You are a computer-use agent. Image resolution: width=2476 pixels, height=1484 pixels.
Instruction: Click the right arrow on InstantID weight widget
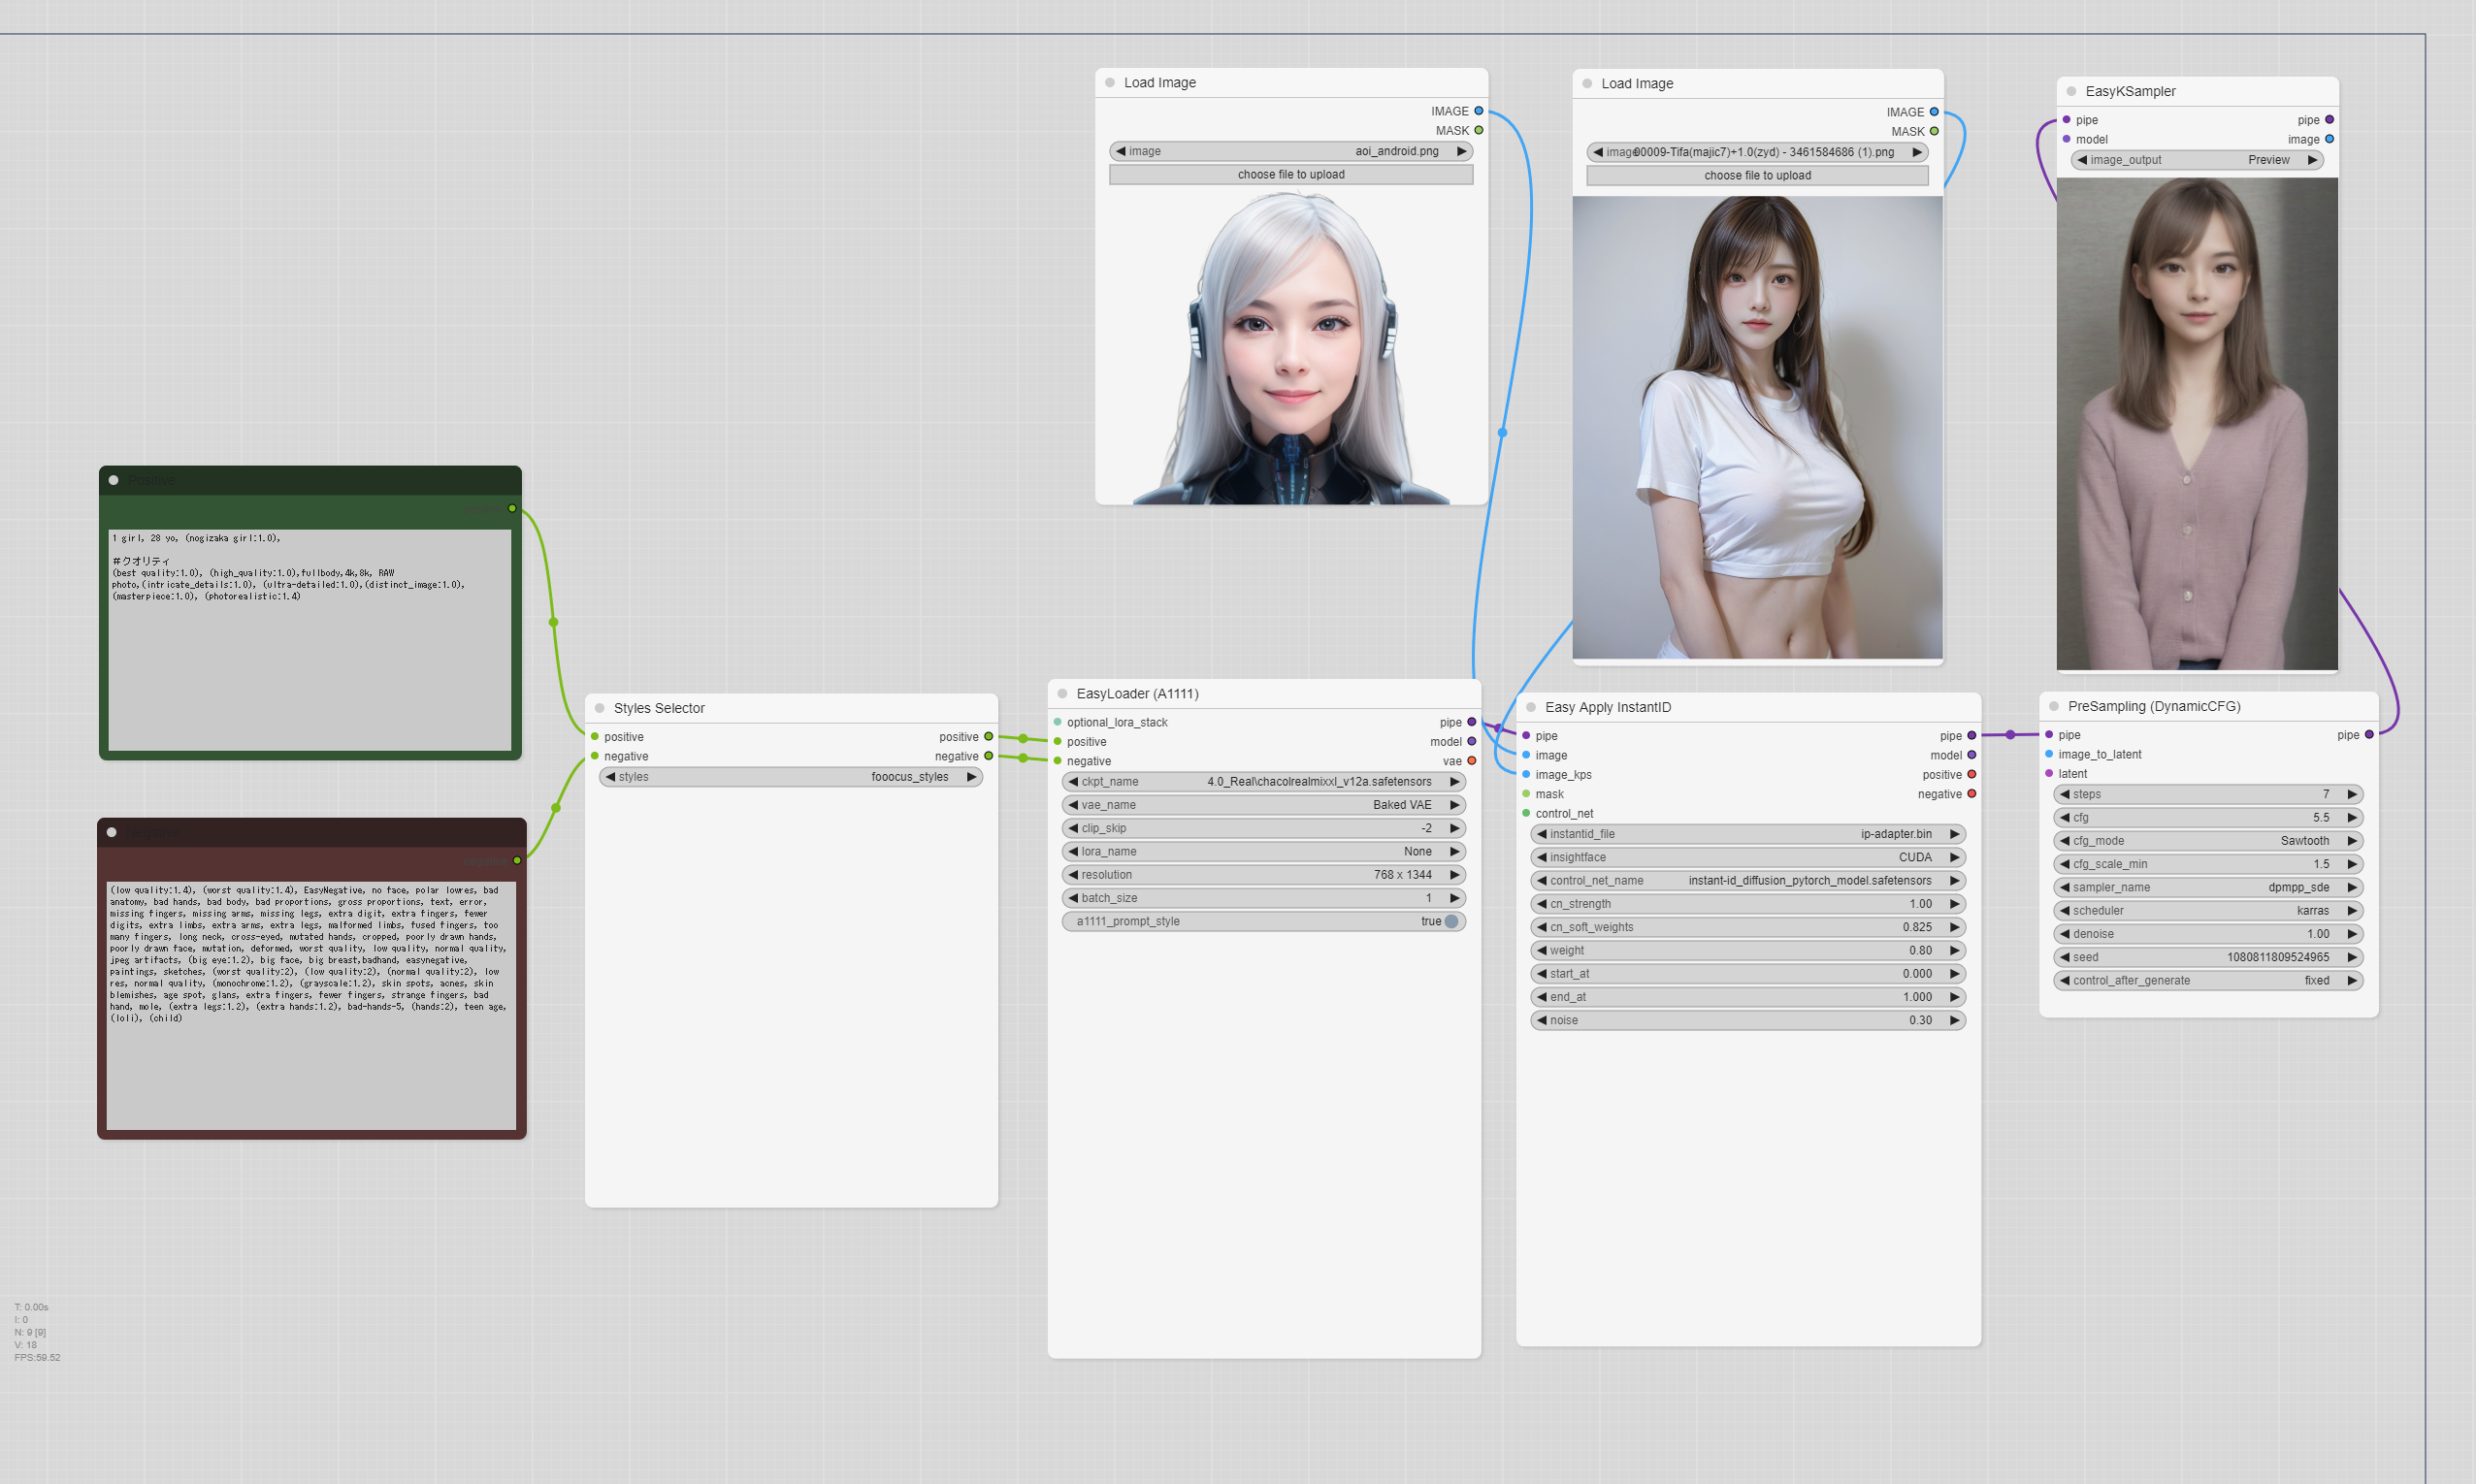1954,950
